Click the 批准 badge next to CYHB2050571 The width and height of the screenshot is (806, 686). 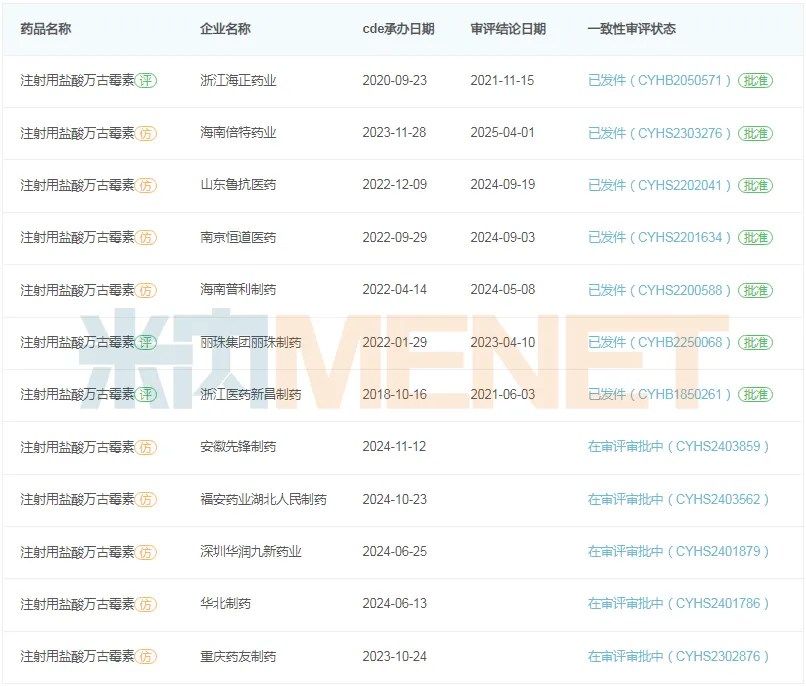(756, 81)
